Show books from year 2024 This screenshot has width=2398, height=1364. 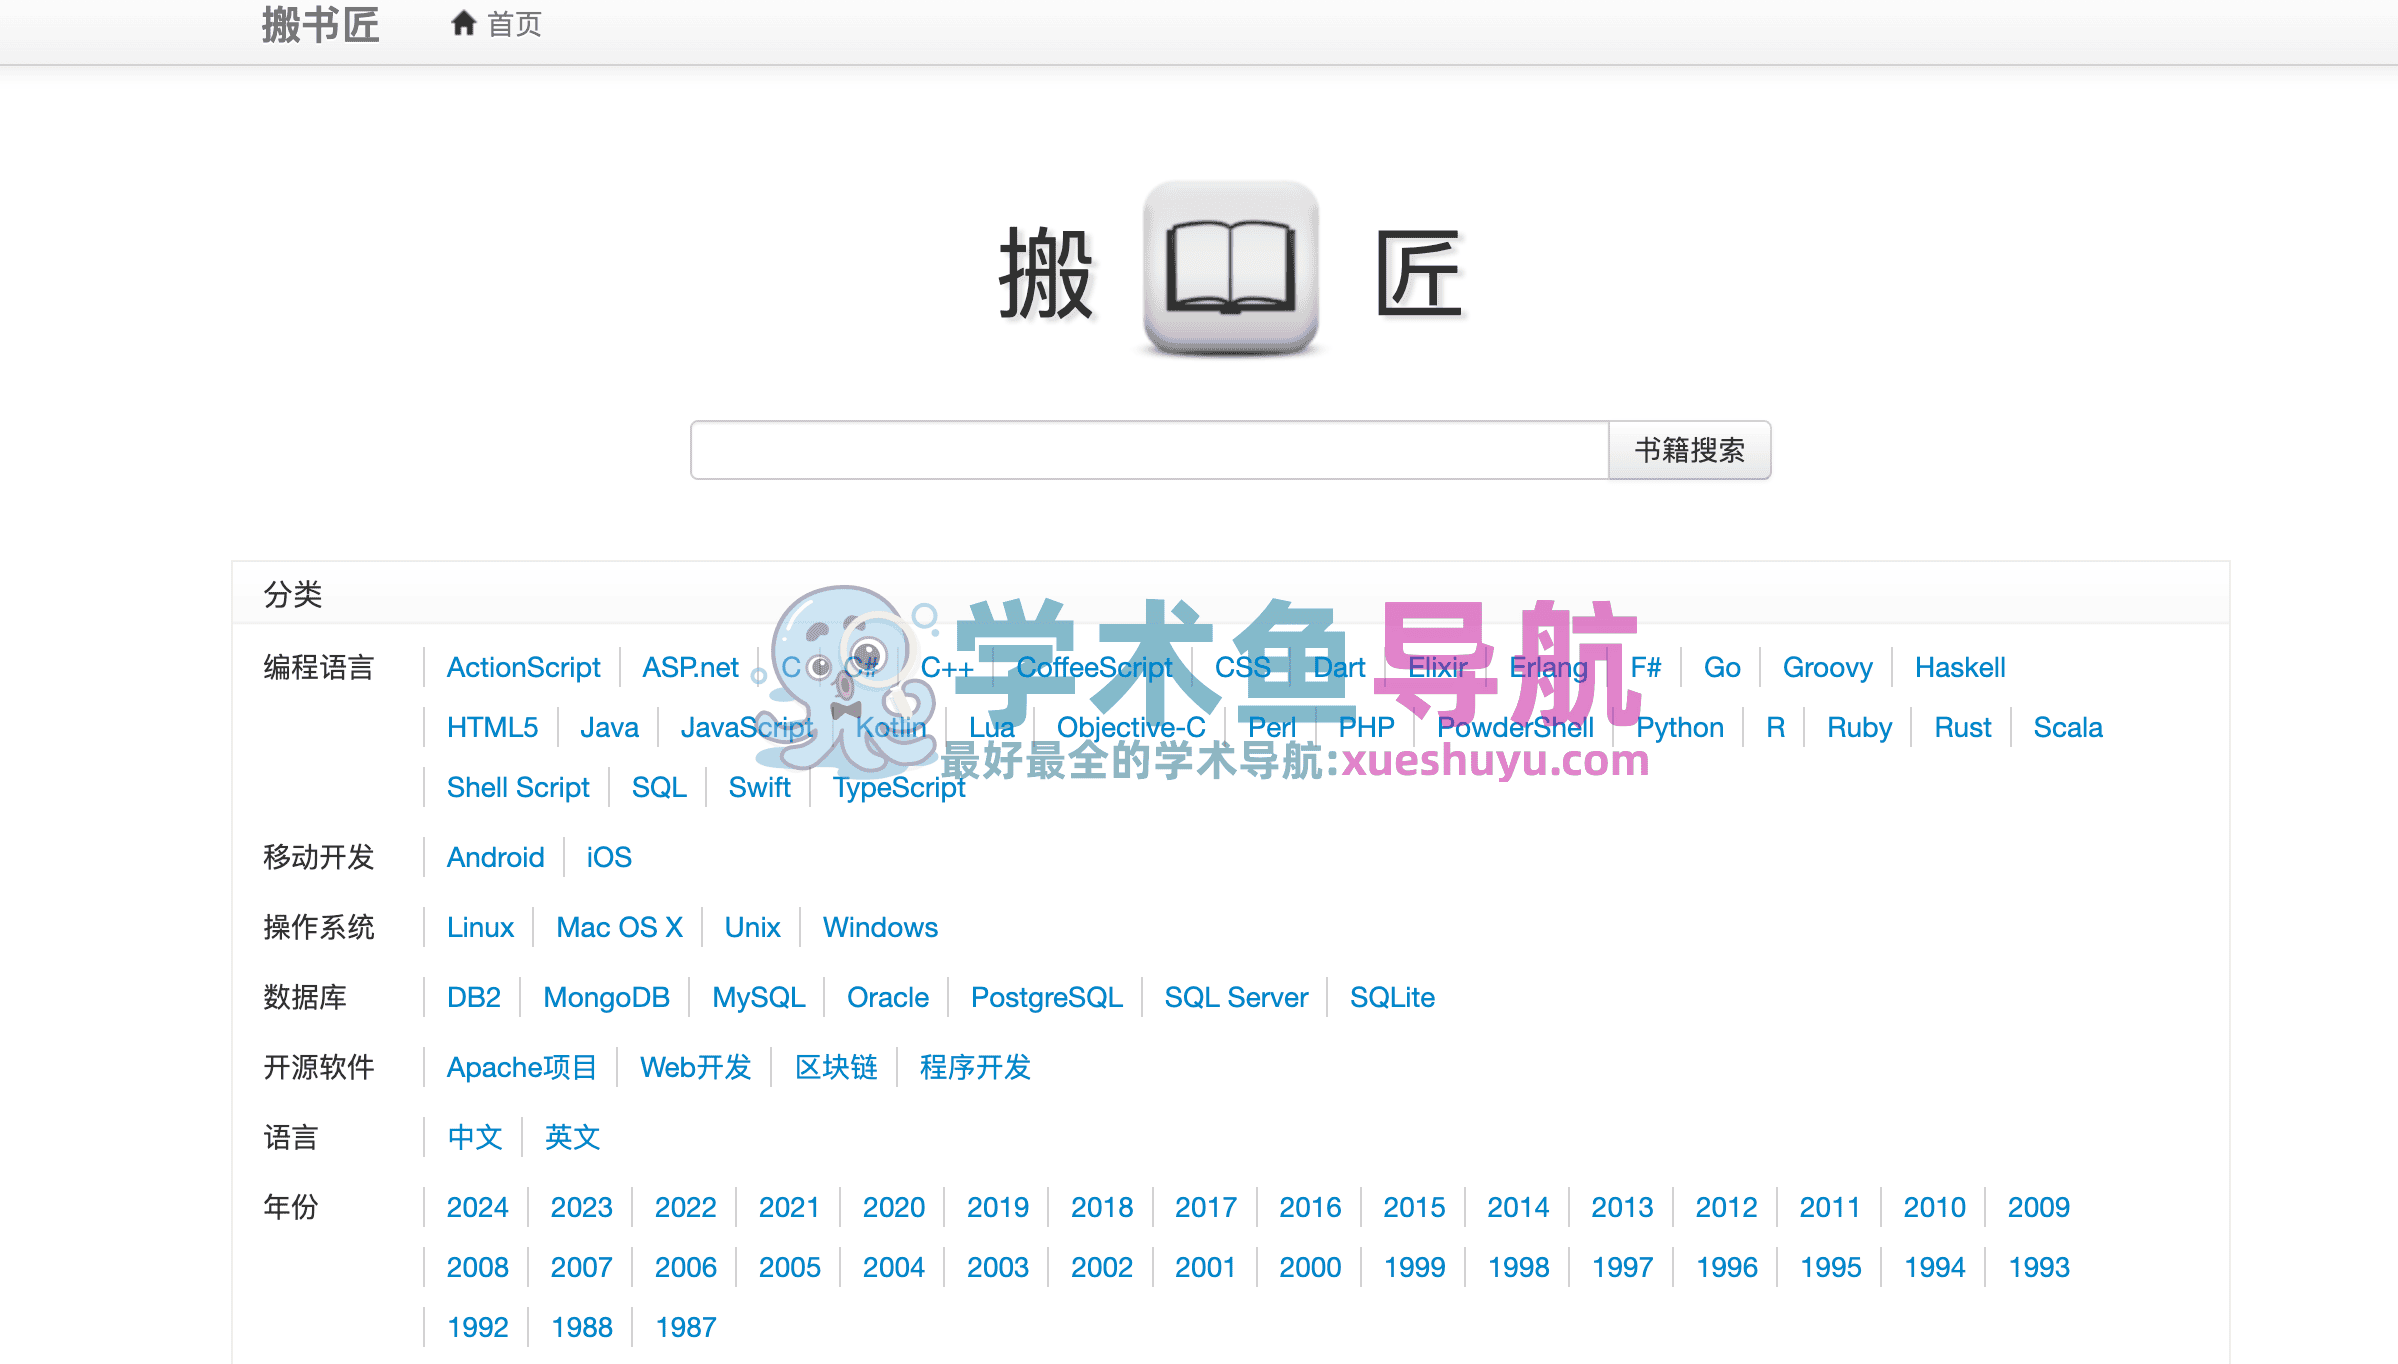[477, 1207]
